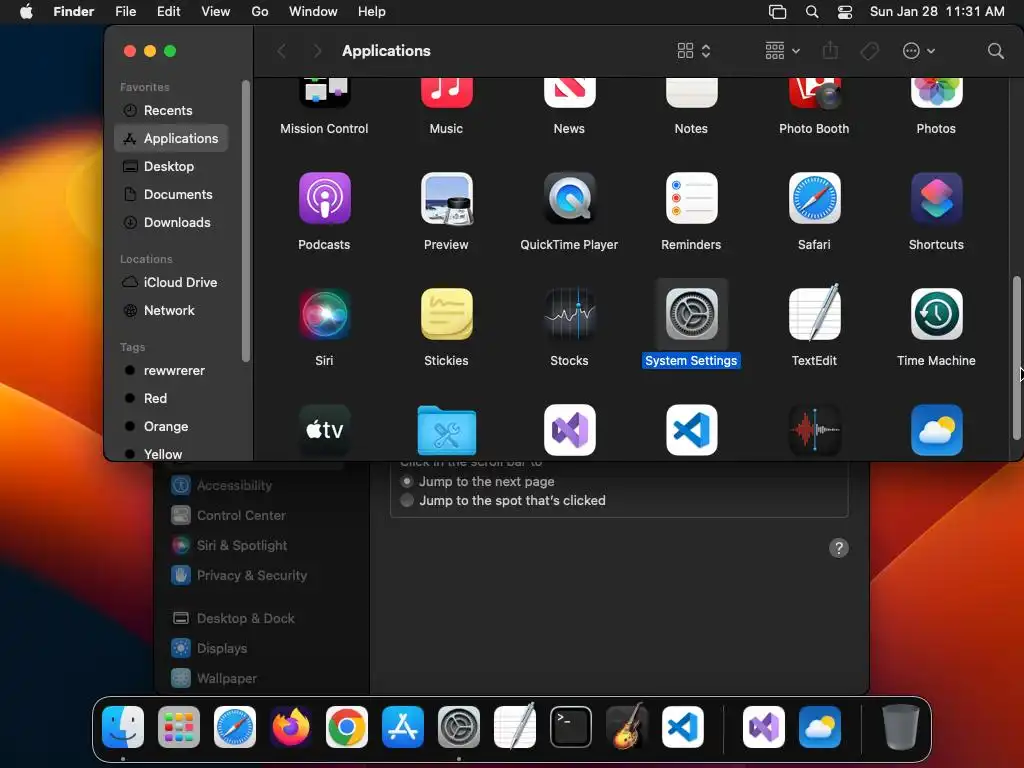Go to Documents in sidebar
The image size is (1024, 768).
[171, 195]
